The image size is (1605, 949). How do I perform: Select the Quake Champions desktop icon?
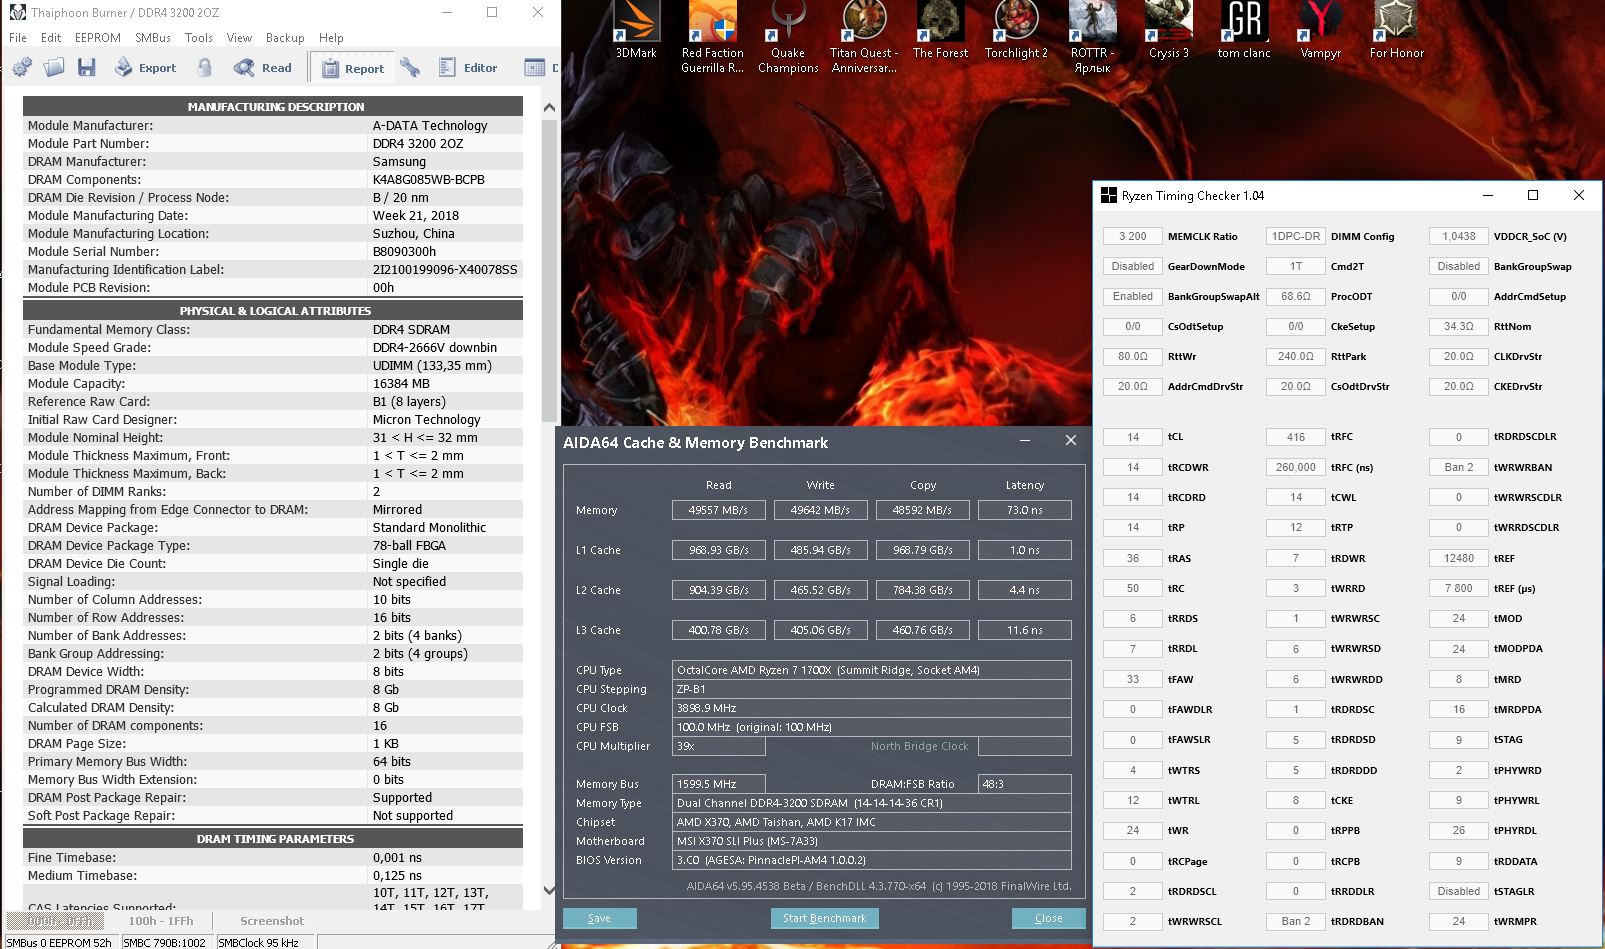(788, 38)
